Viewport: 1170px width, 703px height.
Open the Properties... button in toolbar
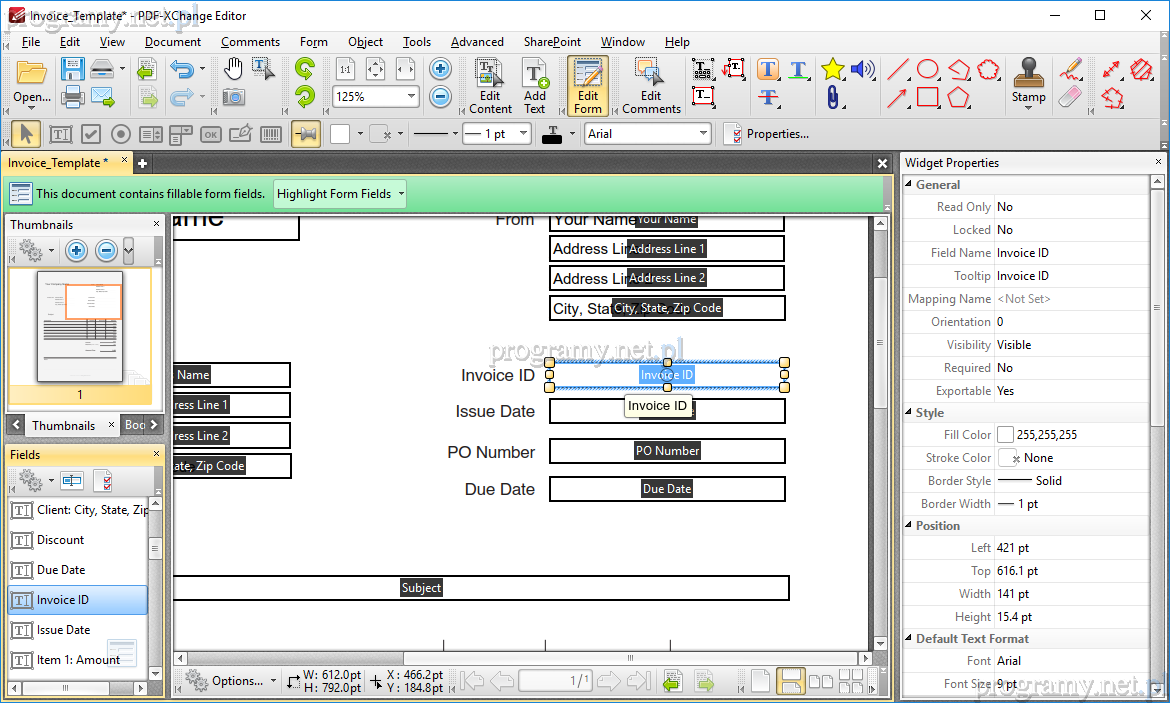click(x=767, y=134)
